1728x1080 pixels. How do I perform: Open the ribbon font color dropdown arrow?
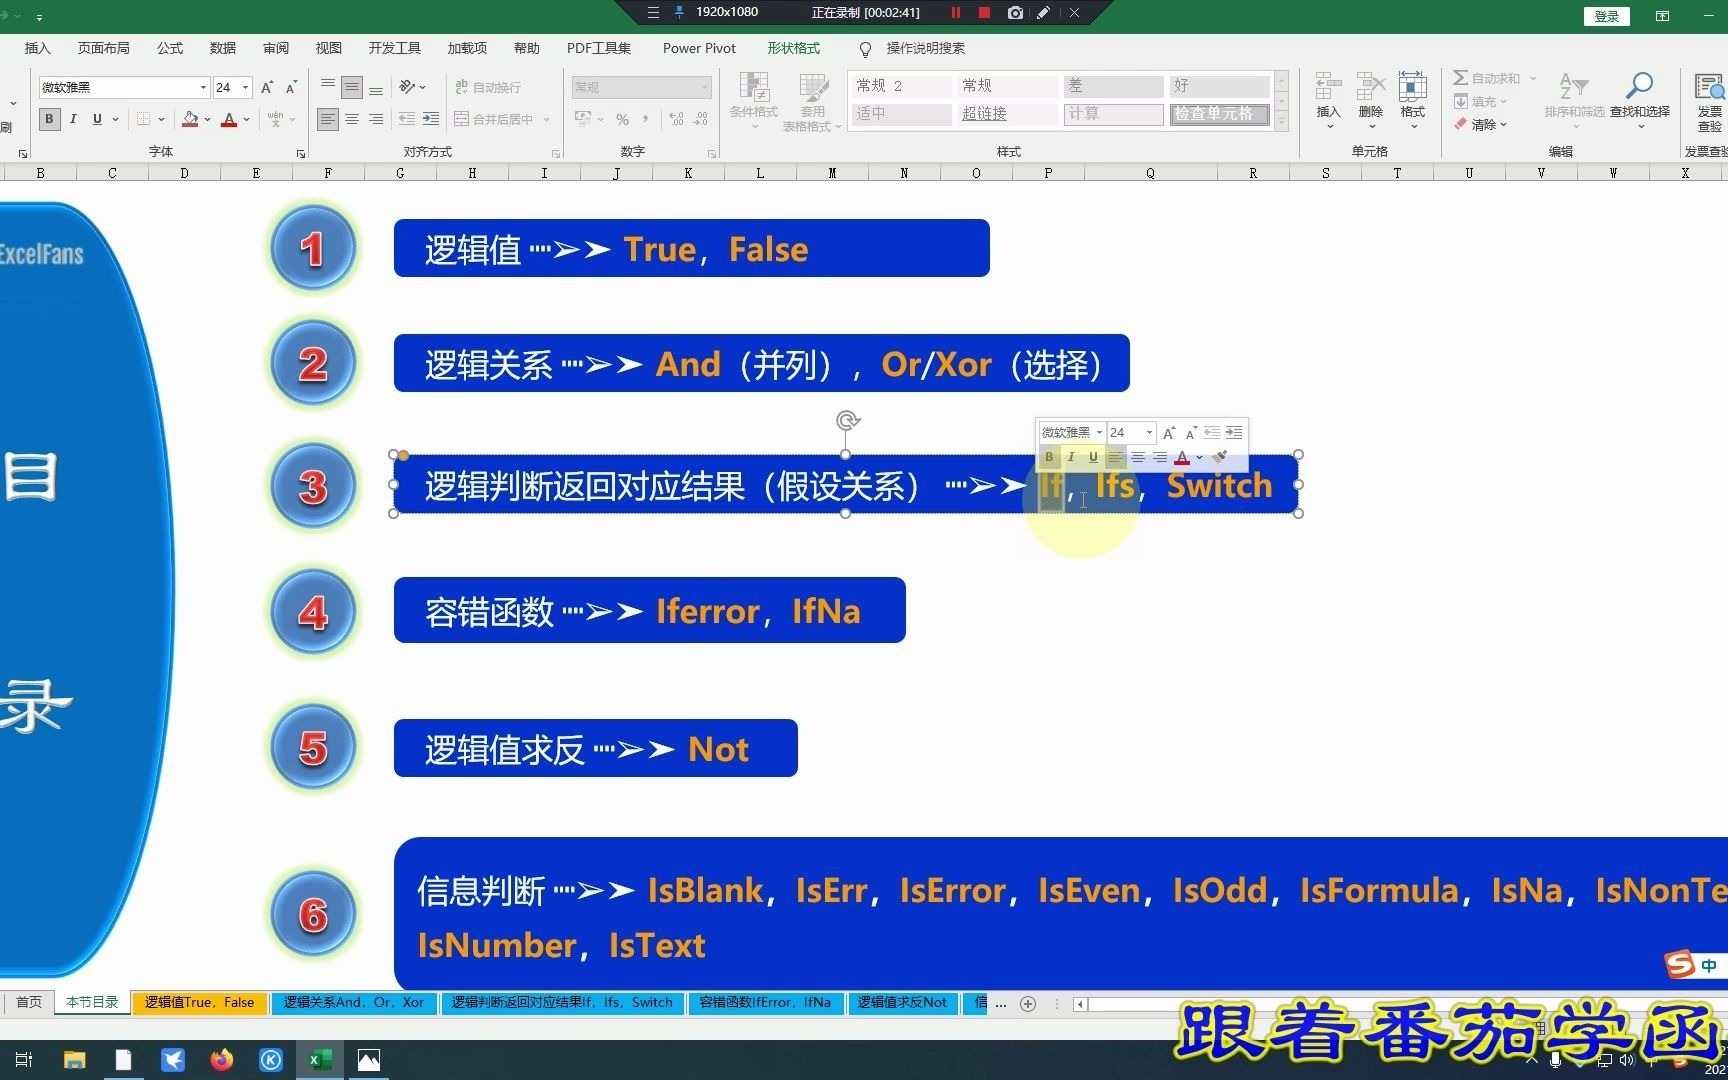[x=246, y=119]
